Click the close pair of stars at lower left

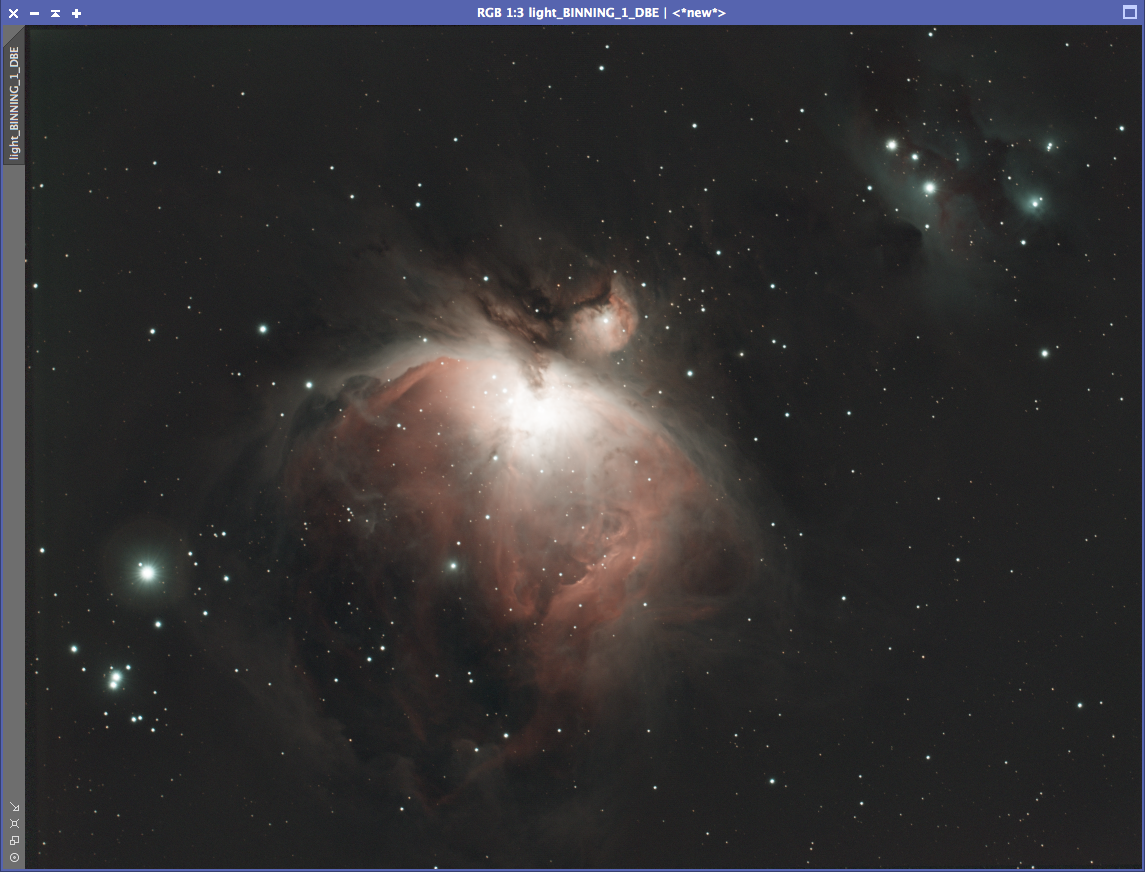(x=115, y=680)
